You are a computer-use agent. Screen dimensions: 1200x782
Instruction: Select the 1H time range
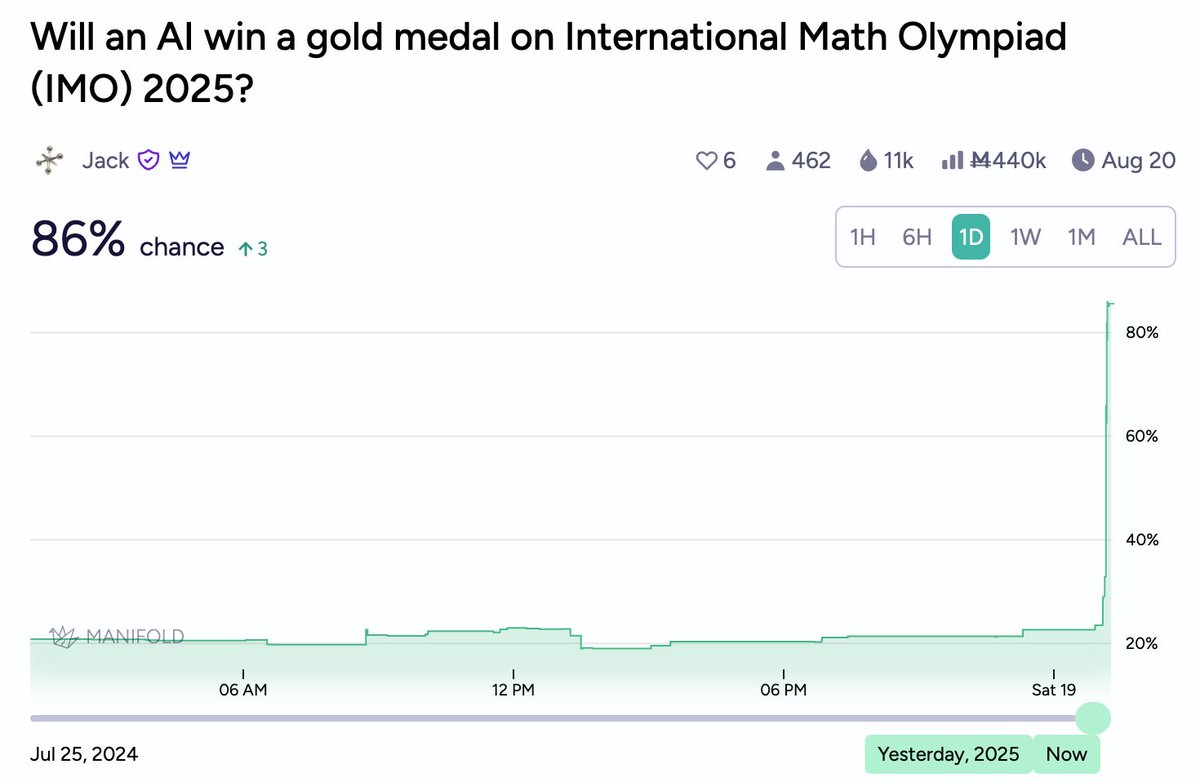tap(863, 237)
